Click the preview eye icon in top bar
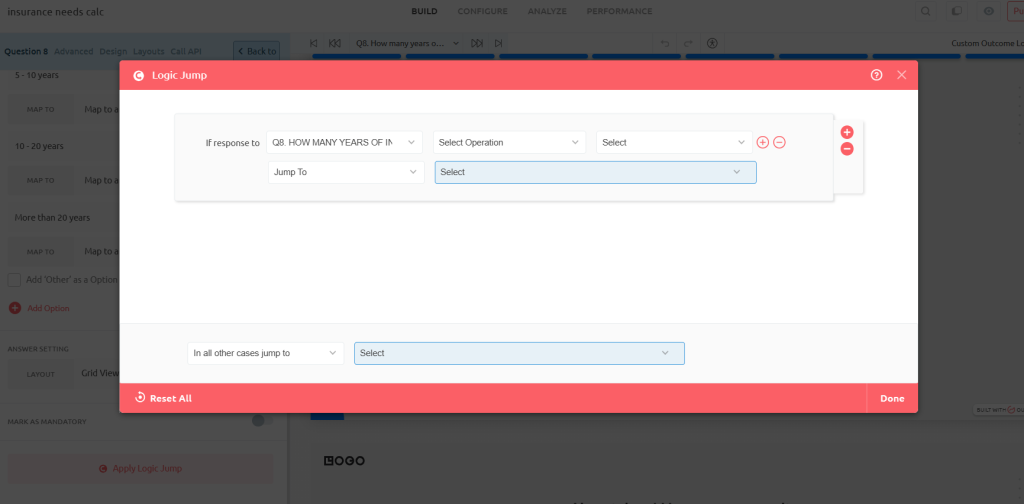The image size is (1024, 504). (988, 12)
